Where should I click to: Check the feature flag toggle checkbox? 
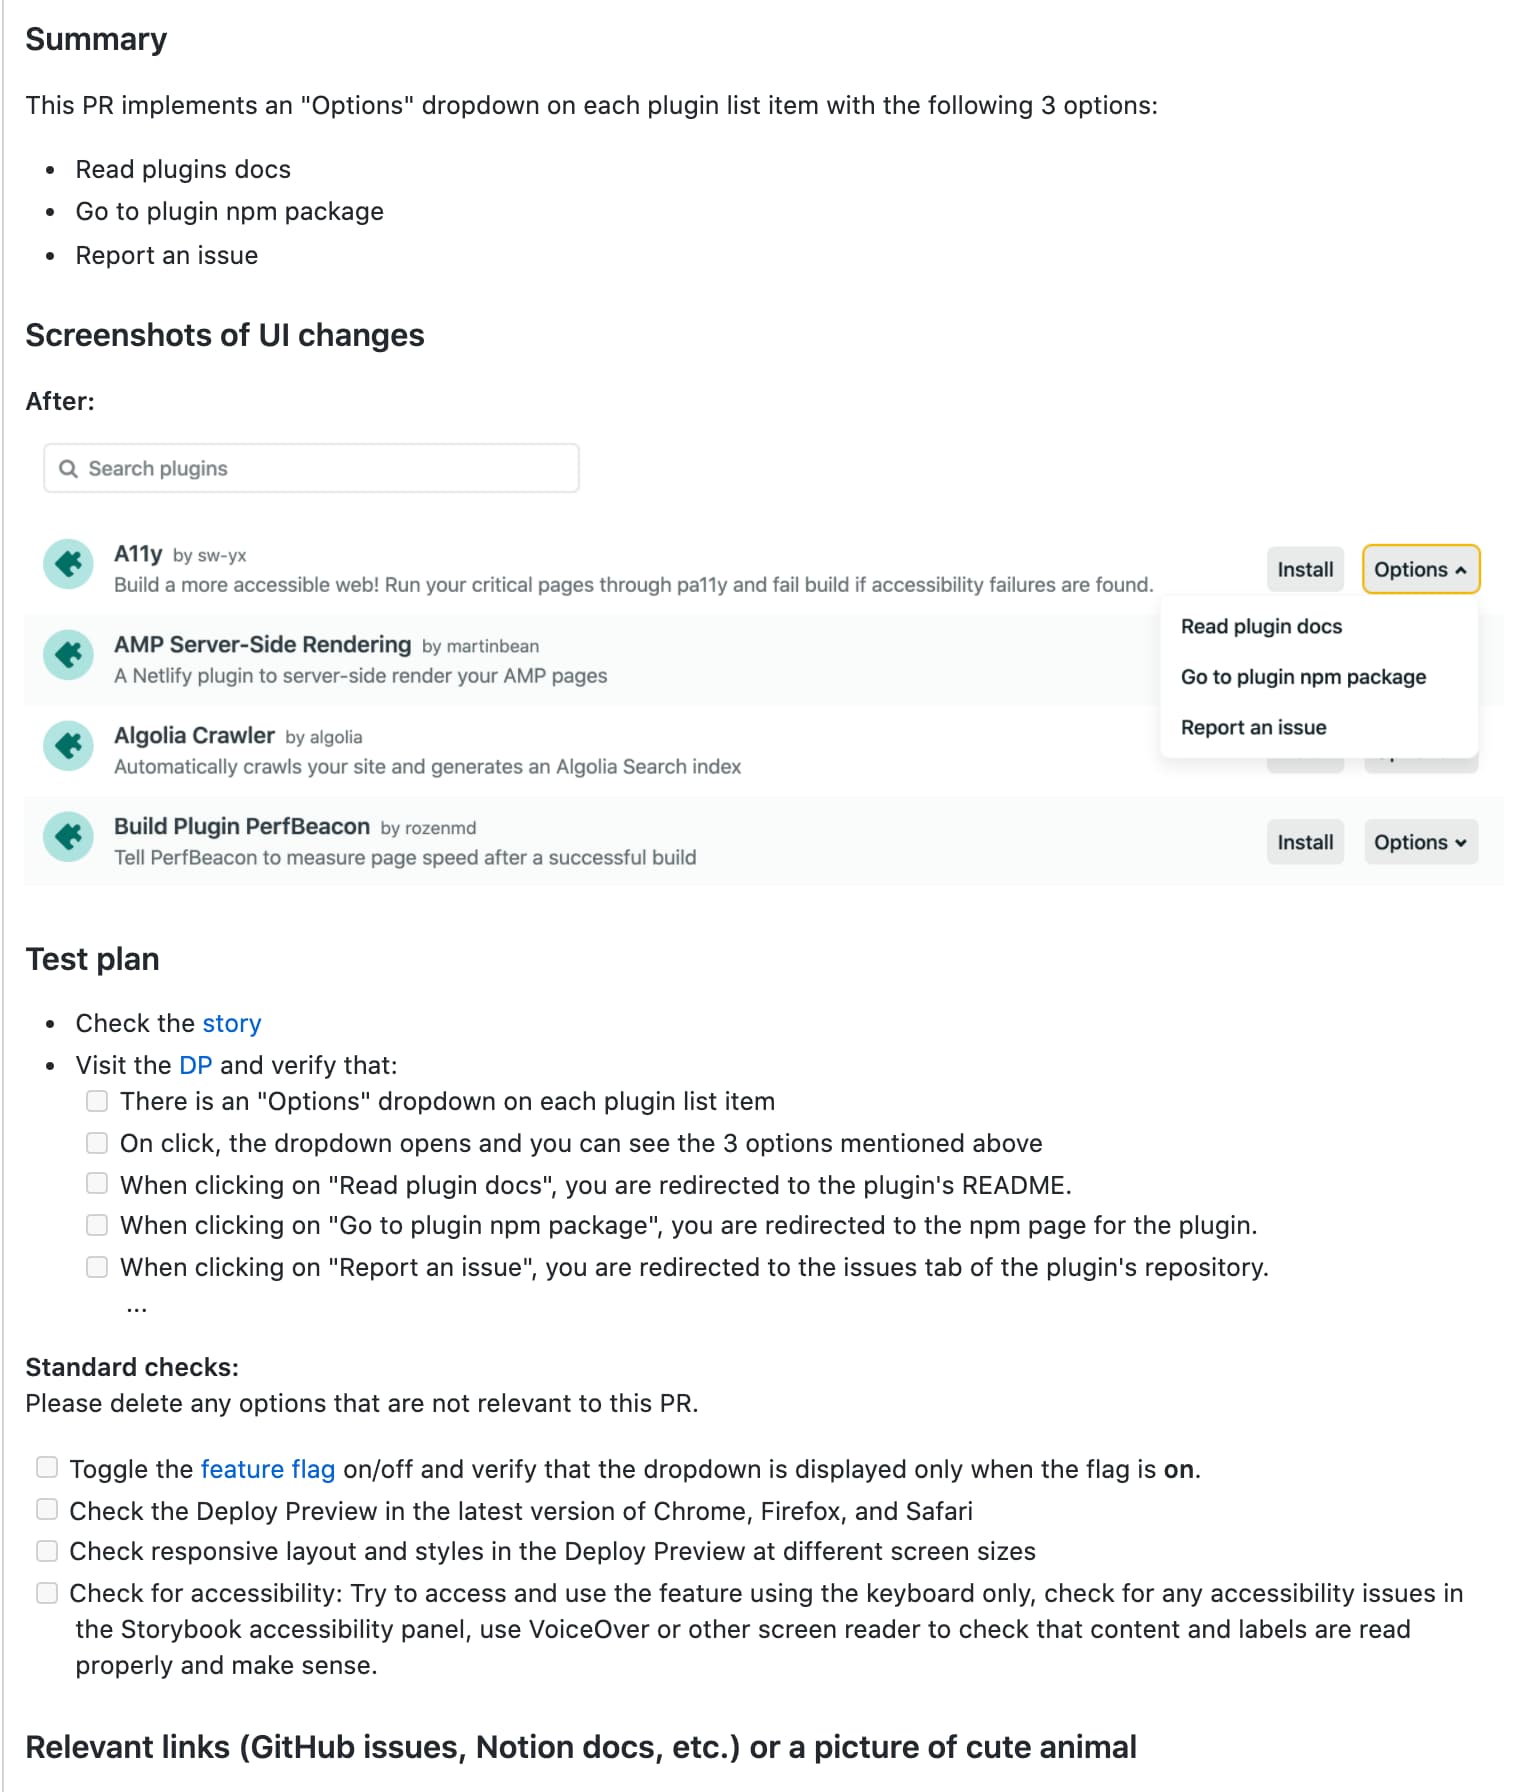coord(47,1467)
